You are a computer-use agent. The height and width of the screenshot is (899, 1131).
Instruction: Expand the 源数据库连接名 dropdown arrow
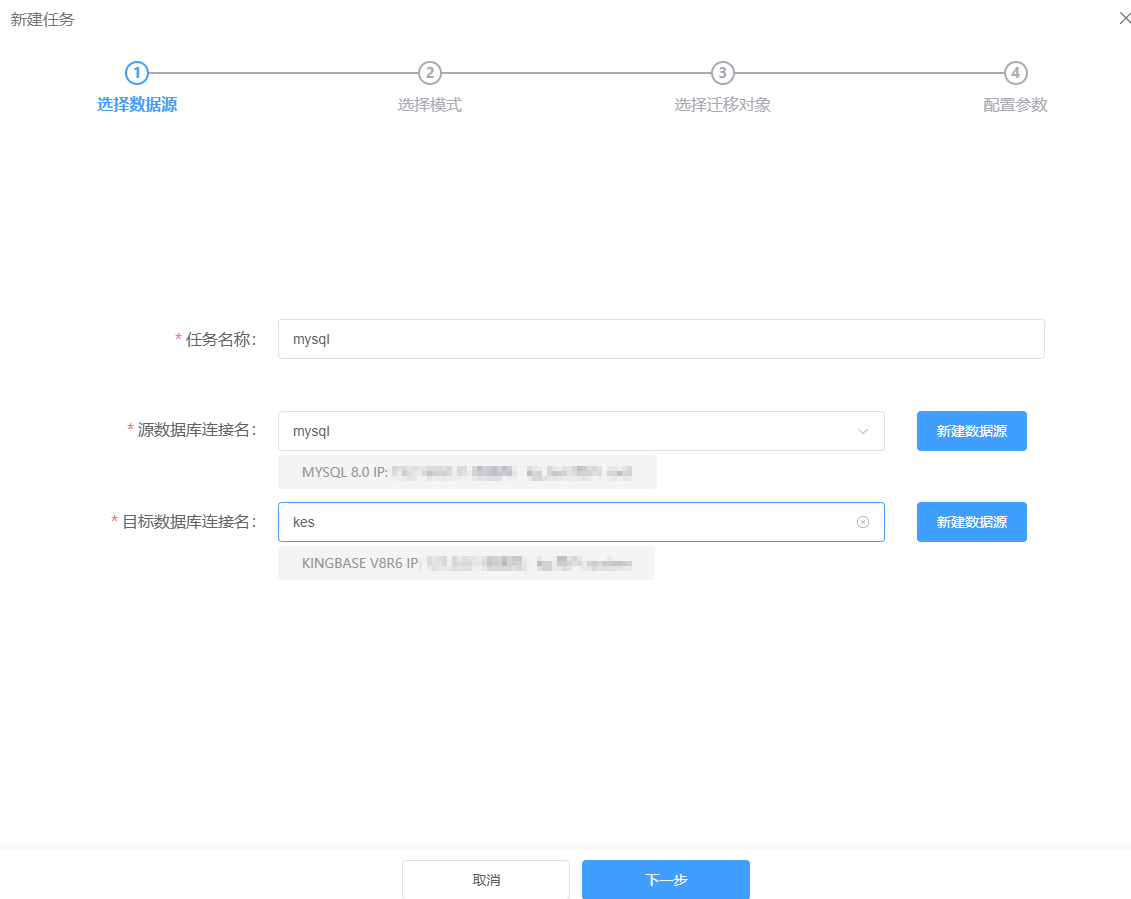click(863, 431)
